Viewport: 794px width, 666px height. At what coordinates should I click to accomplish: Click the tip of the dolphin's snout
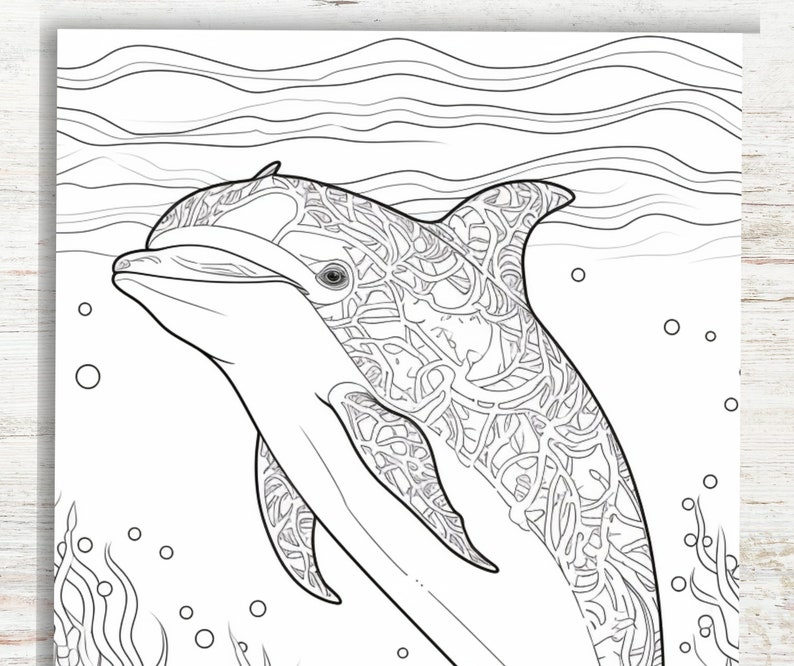click(x=121, y=266)
